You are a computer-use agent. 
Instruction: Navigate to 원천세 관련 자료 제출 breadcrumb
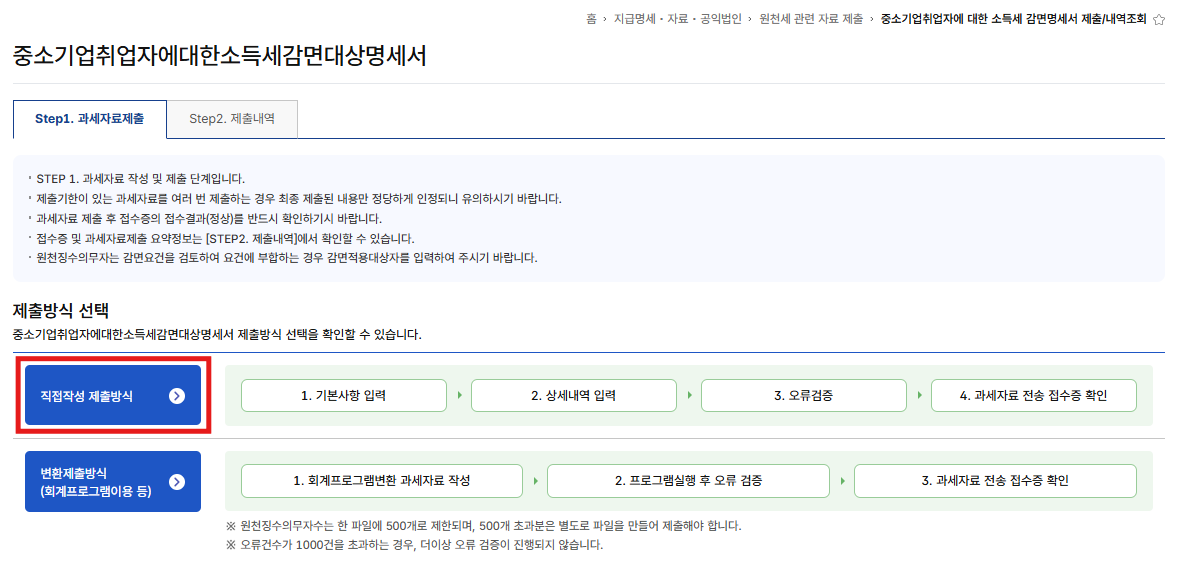811,19
